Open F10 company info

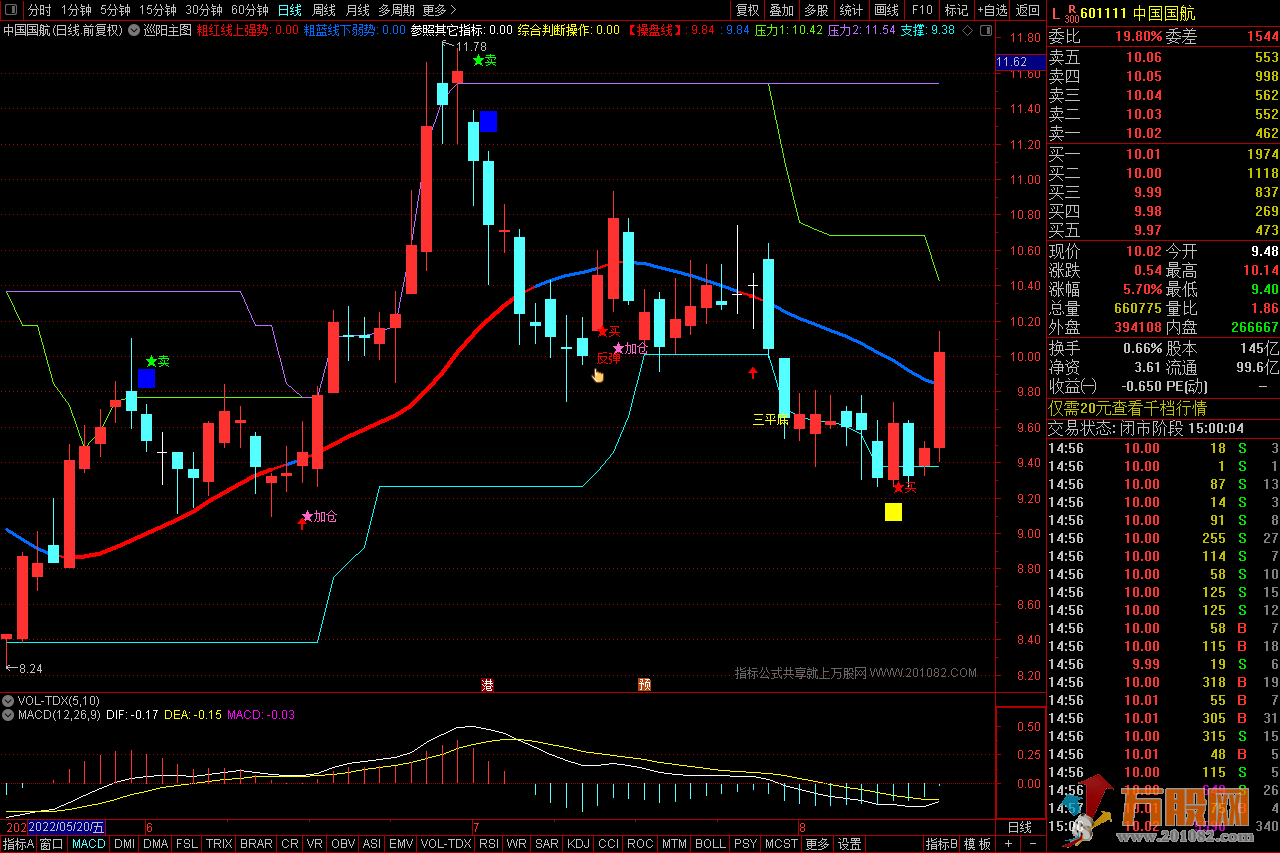click(x=921, y=10)
